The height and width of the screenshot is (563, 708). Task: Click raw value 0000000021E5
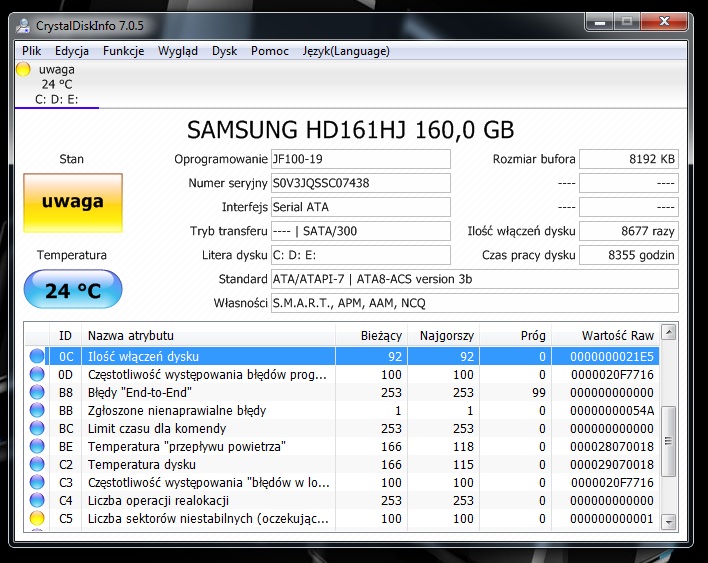click(x=612, y=356)
